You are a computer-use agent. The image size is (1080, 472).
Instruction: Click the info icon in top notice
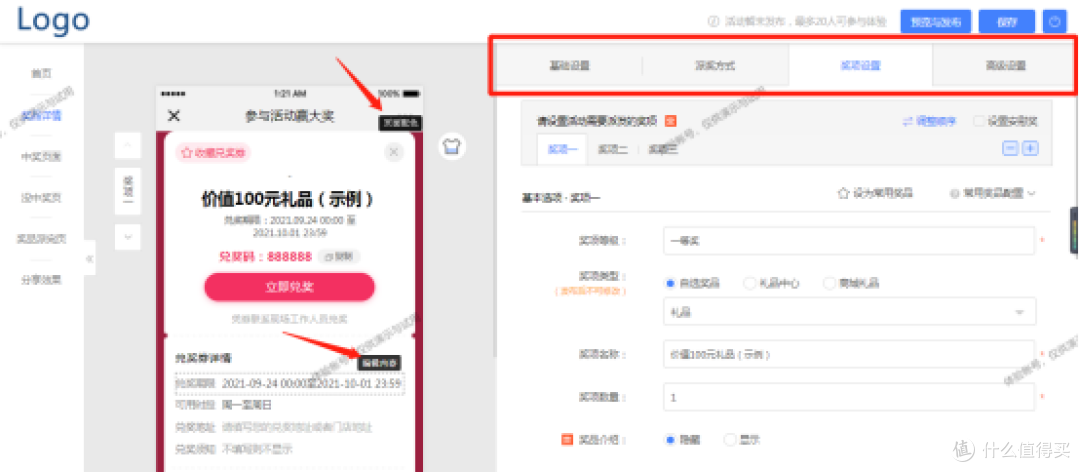pos(714,22)
